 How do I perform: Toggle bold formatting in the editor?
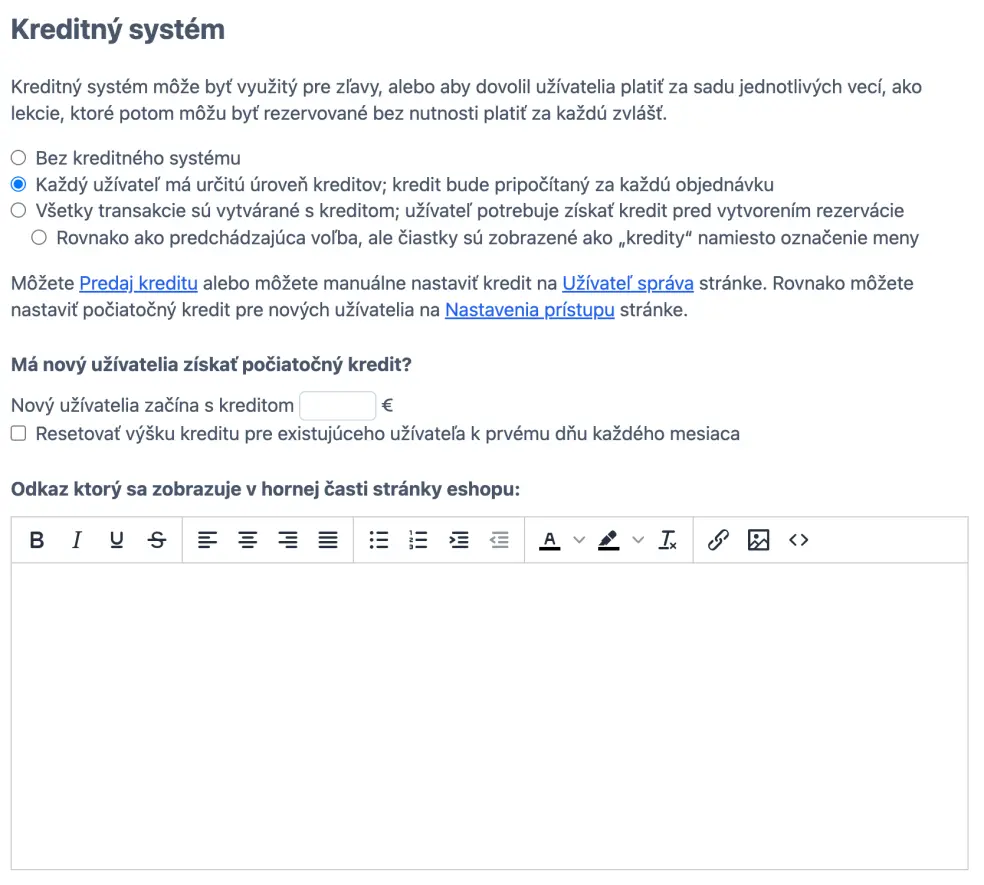[x=37, y=541]
